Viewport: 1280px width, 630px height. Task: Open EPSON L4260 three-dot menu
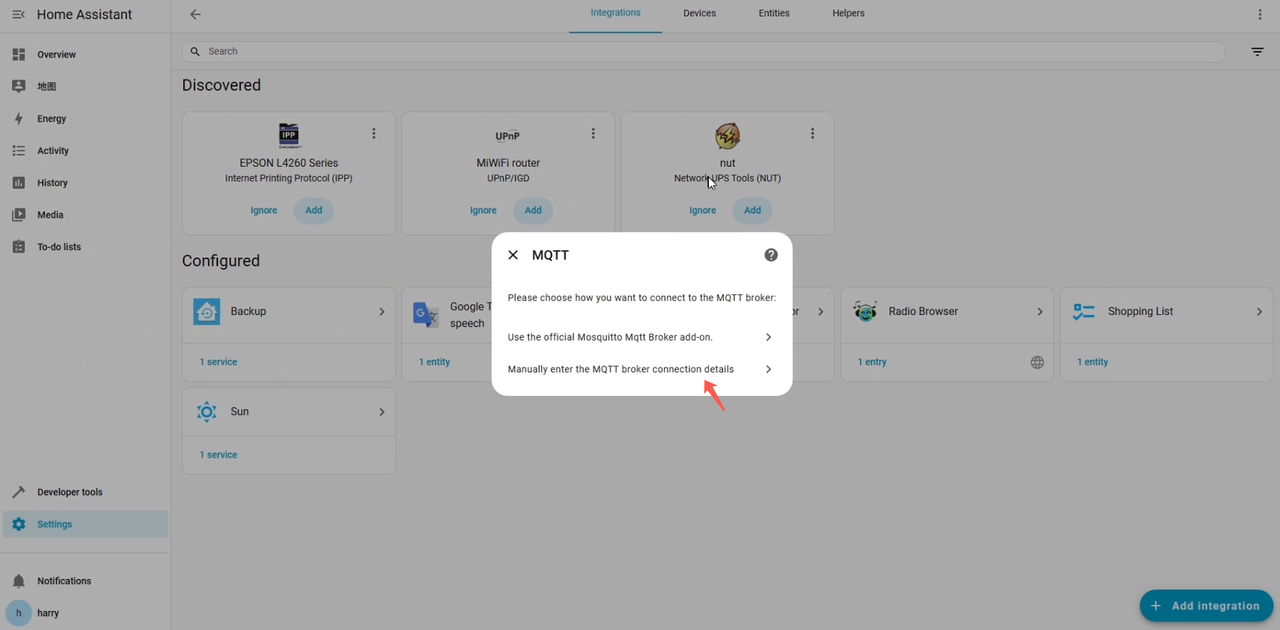(374, 134)
